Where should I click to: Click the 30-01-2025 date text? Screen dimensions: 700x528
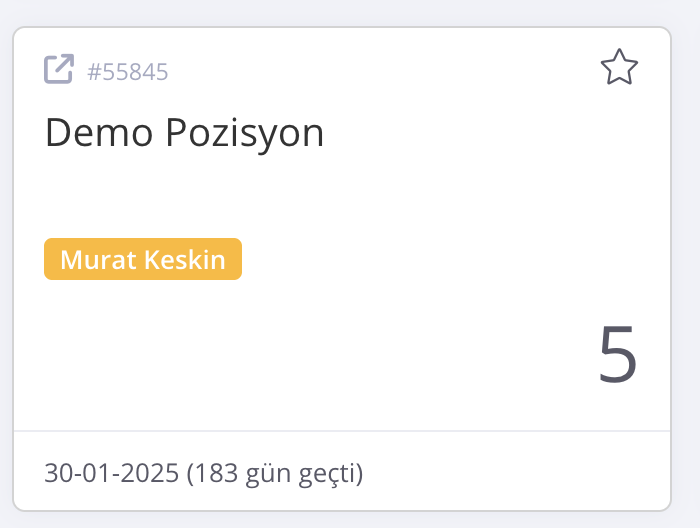[x=111, y=473]
